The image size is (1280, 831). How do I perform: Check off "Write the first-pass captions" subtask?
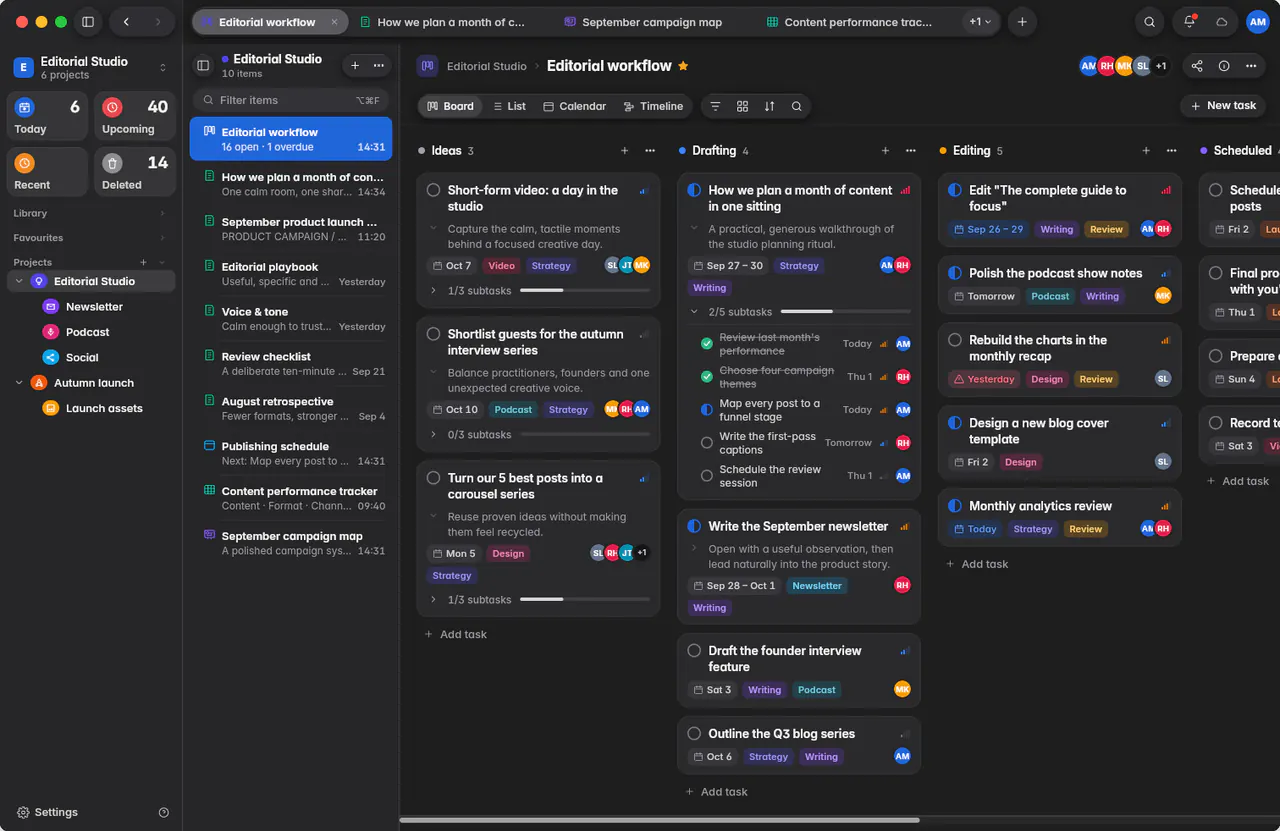(707, 443)
